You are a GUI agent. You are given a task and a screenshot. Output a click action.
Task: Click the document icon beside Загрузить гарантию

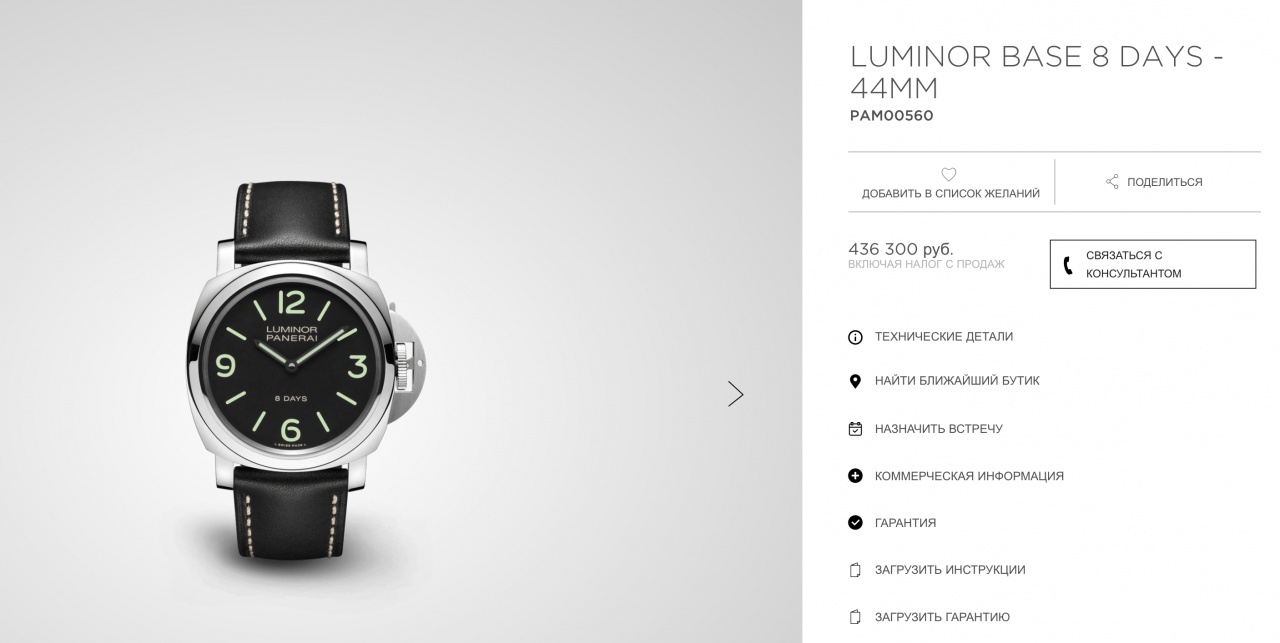coord(855,617)
